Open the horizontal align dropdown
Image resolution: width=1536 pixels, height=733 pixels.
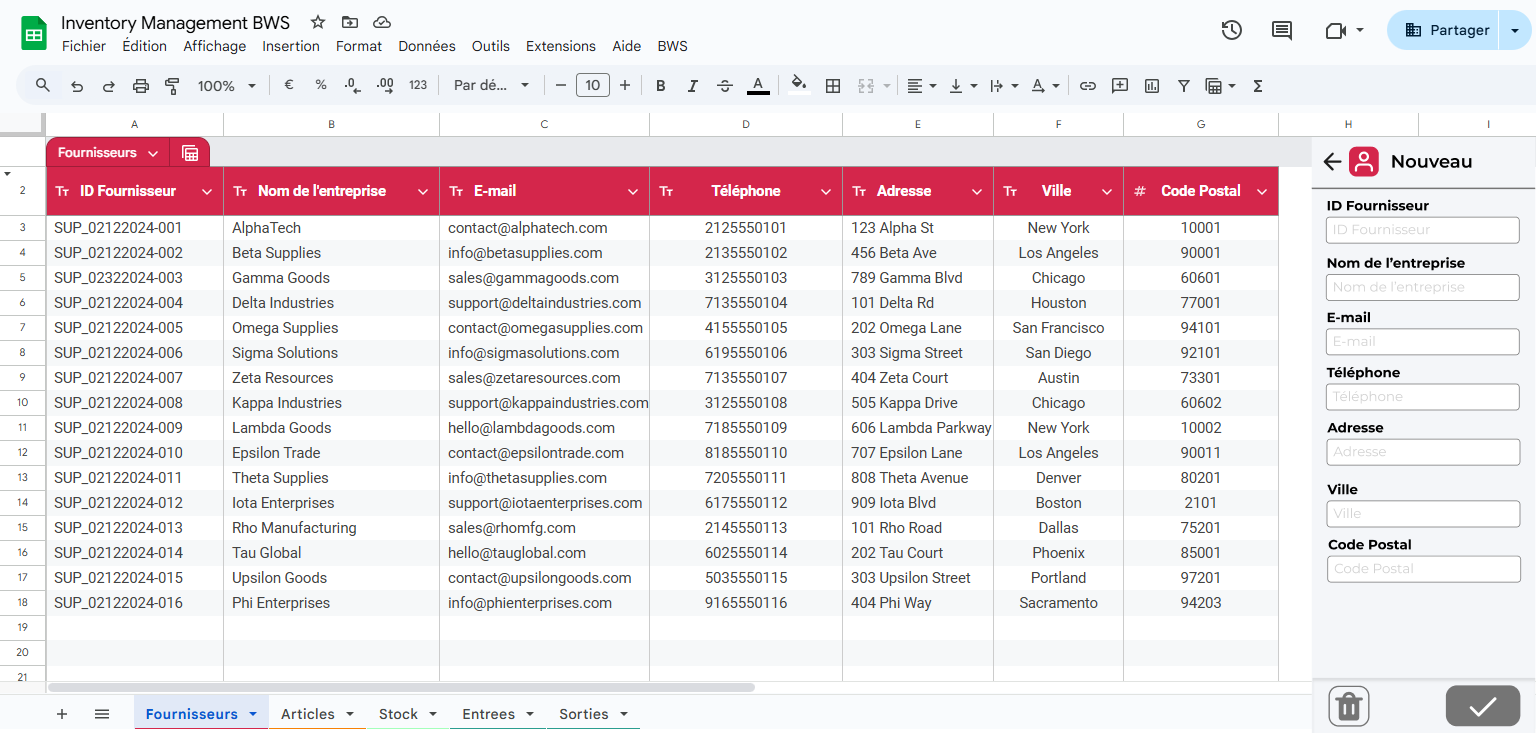point(921,86)
